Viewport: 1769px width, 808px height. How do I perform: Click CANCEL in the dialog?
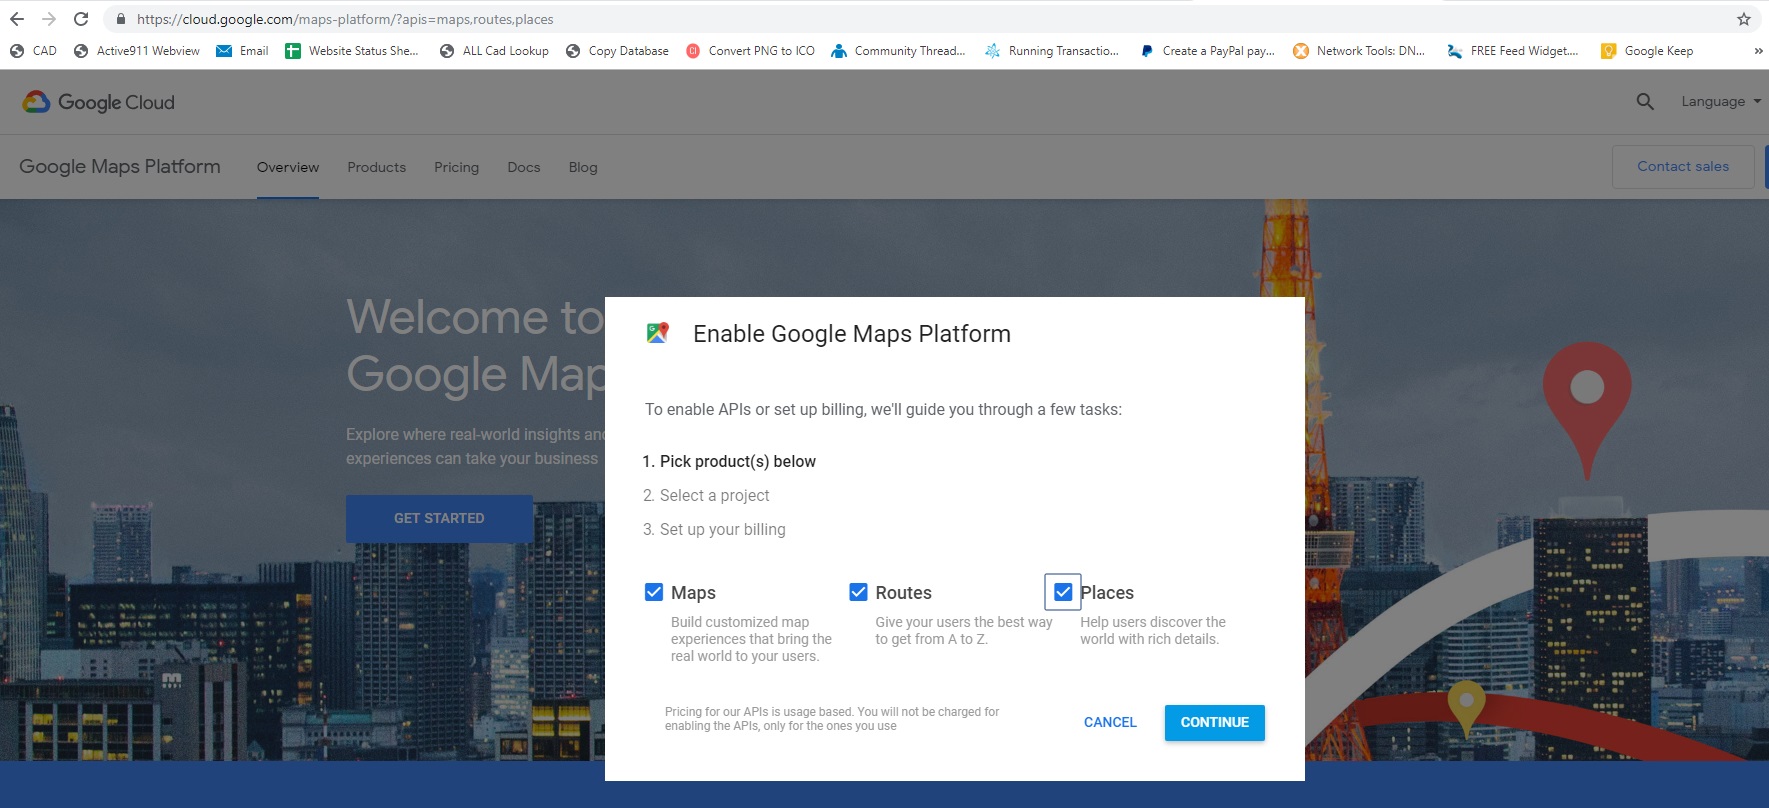point(1110,722)
